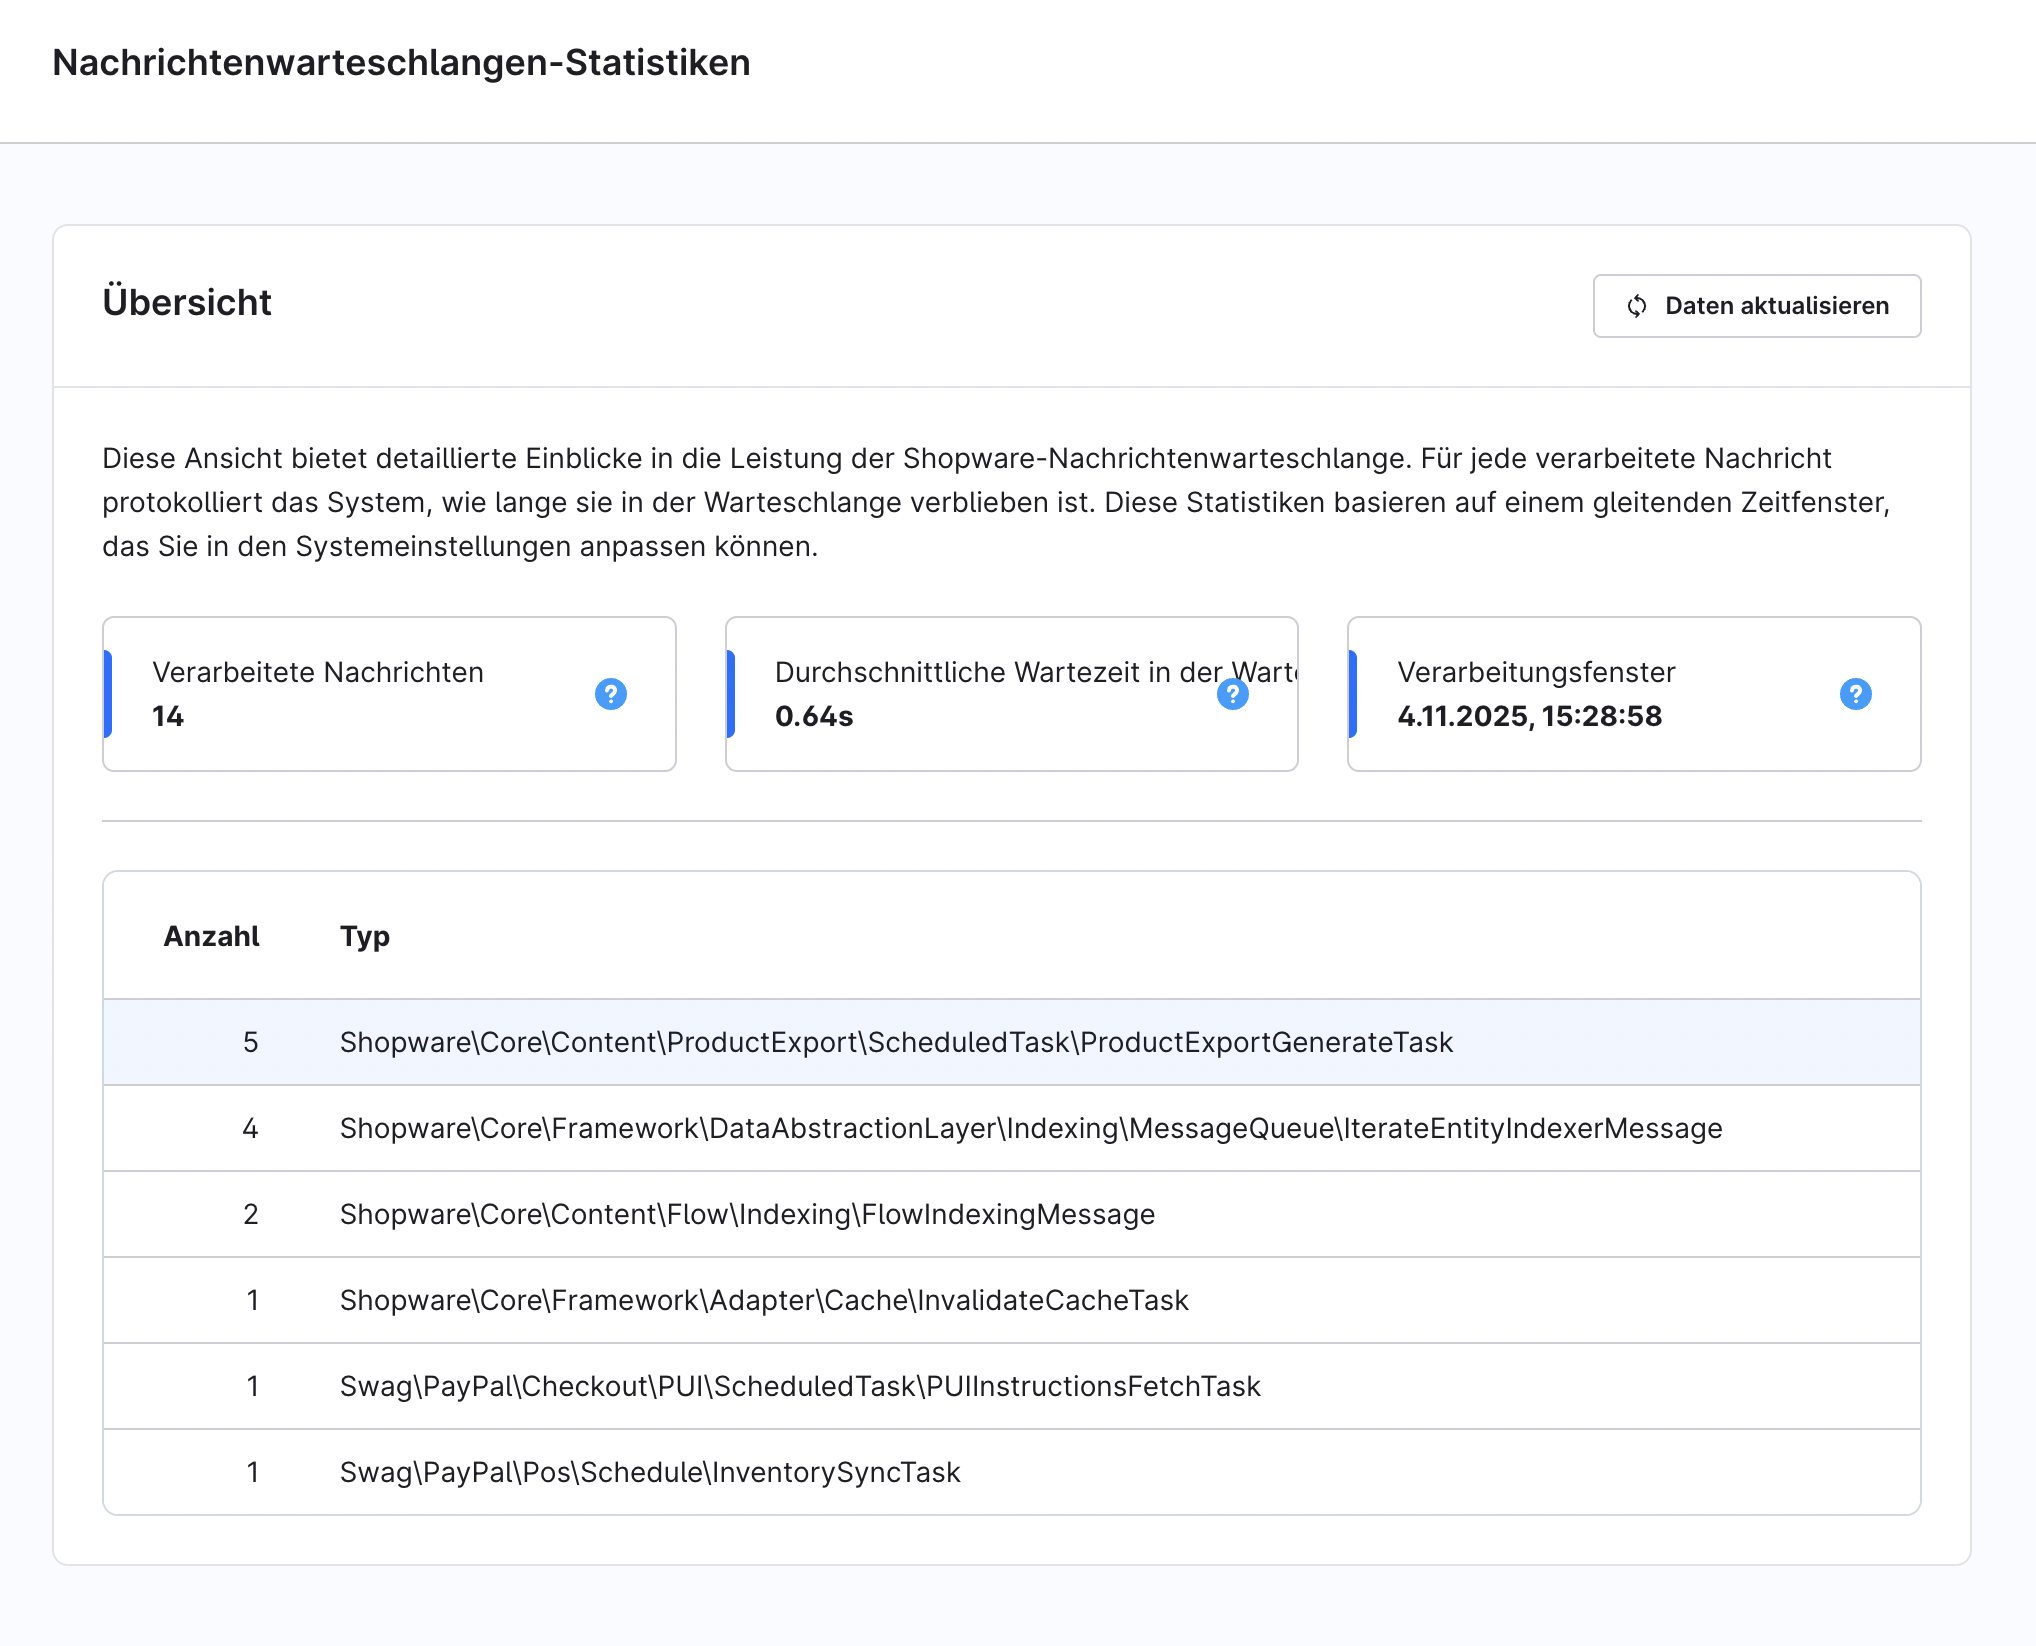The image size is (2036, 1646).
Task: Open help icon for Durchschnittliche Wartezeit
Action: pyautogui.click(x=1232, y=694)
